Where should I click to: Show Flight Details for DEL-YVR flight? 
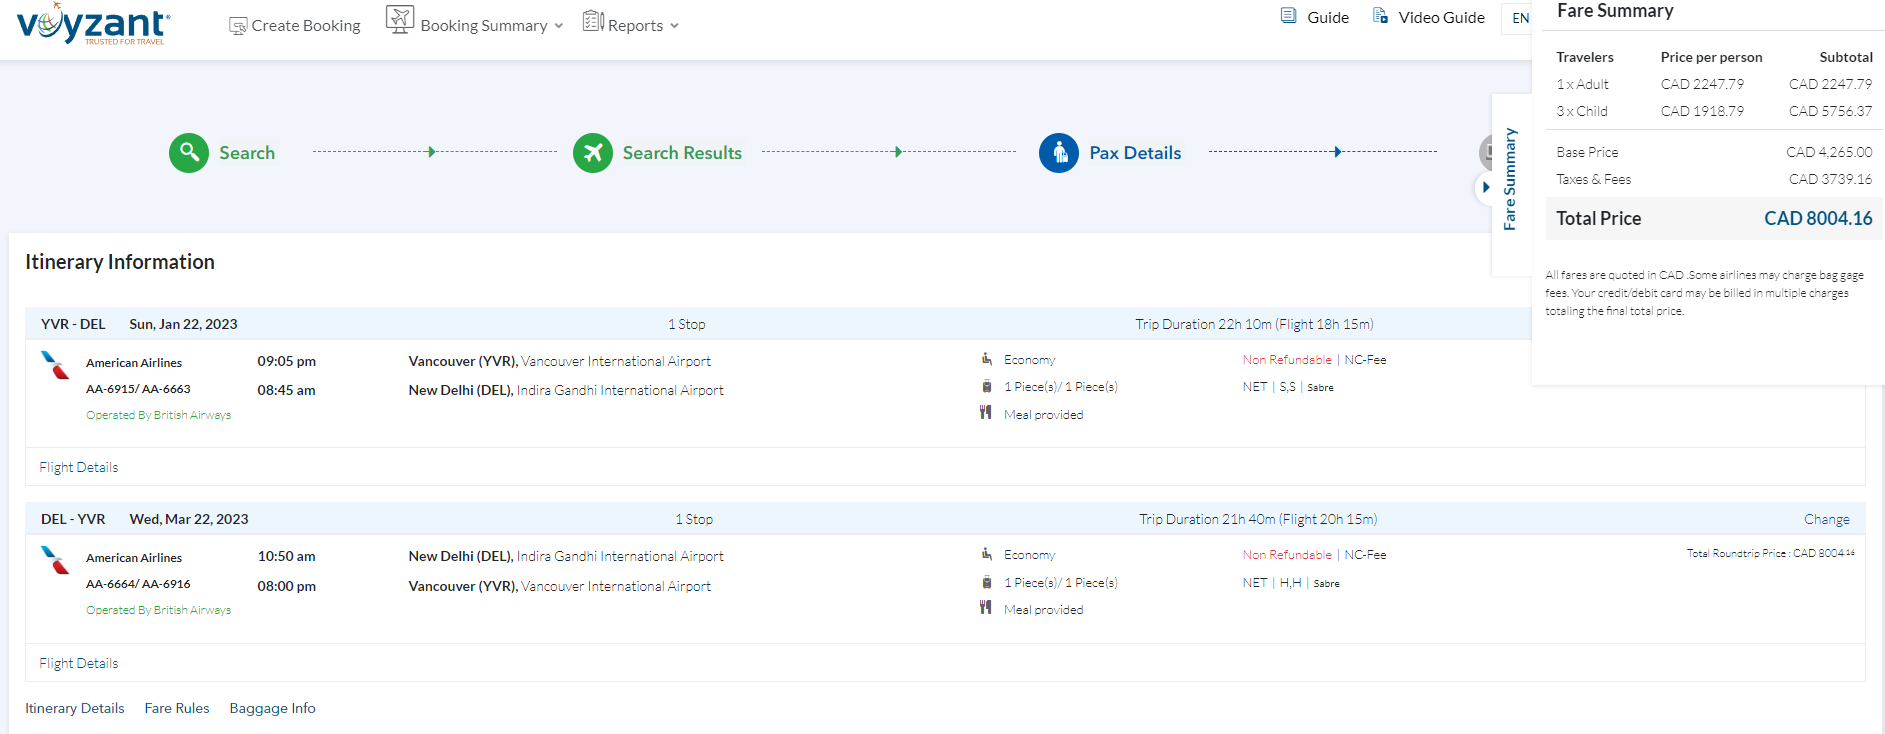click(79, 663)
